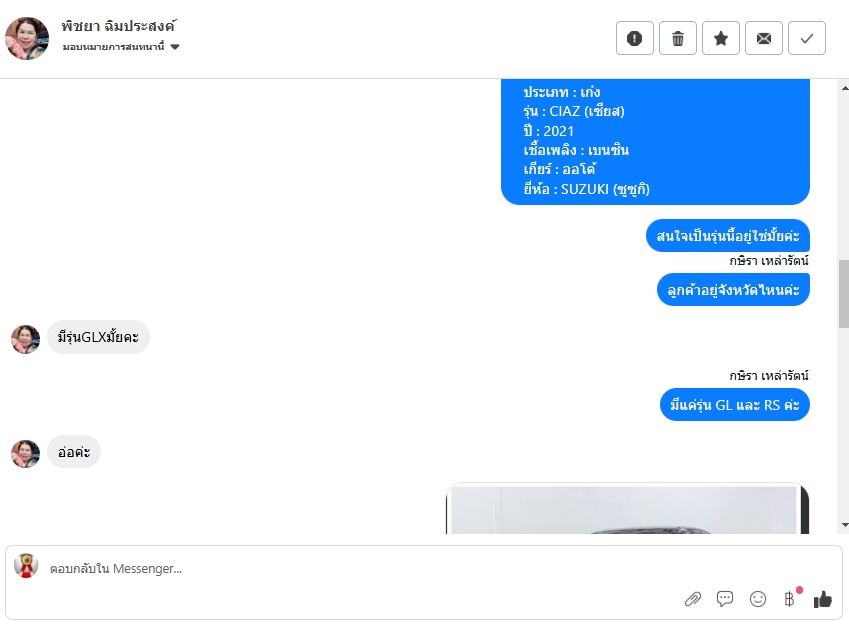Click the page avatar beside reply box
849x630 pixels.
(26, 566)
